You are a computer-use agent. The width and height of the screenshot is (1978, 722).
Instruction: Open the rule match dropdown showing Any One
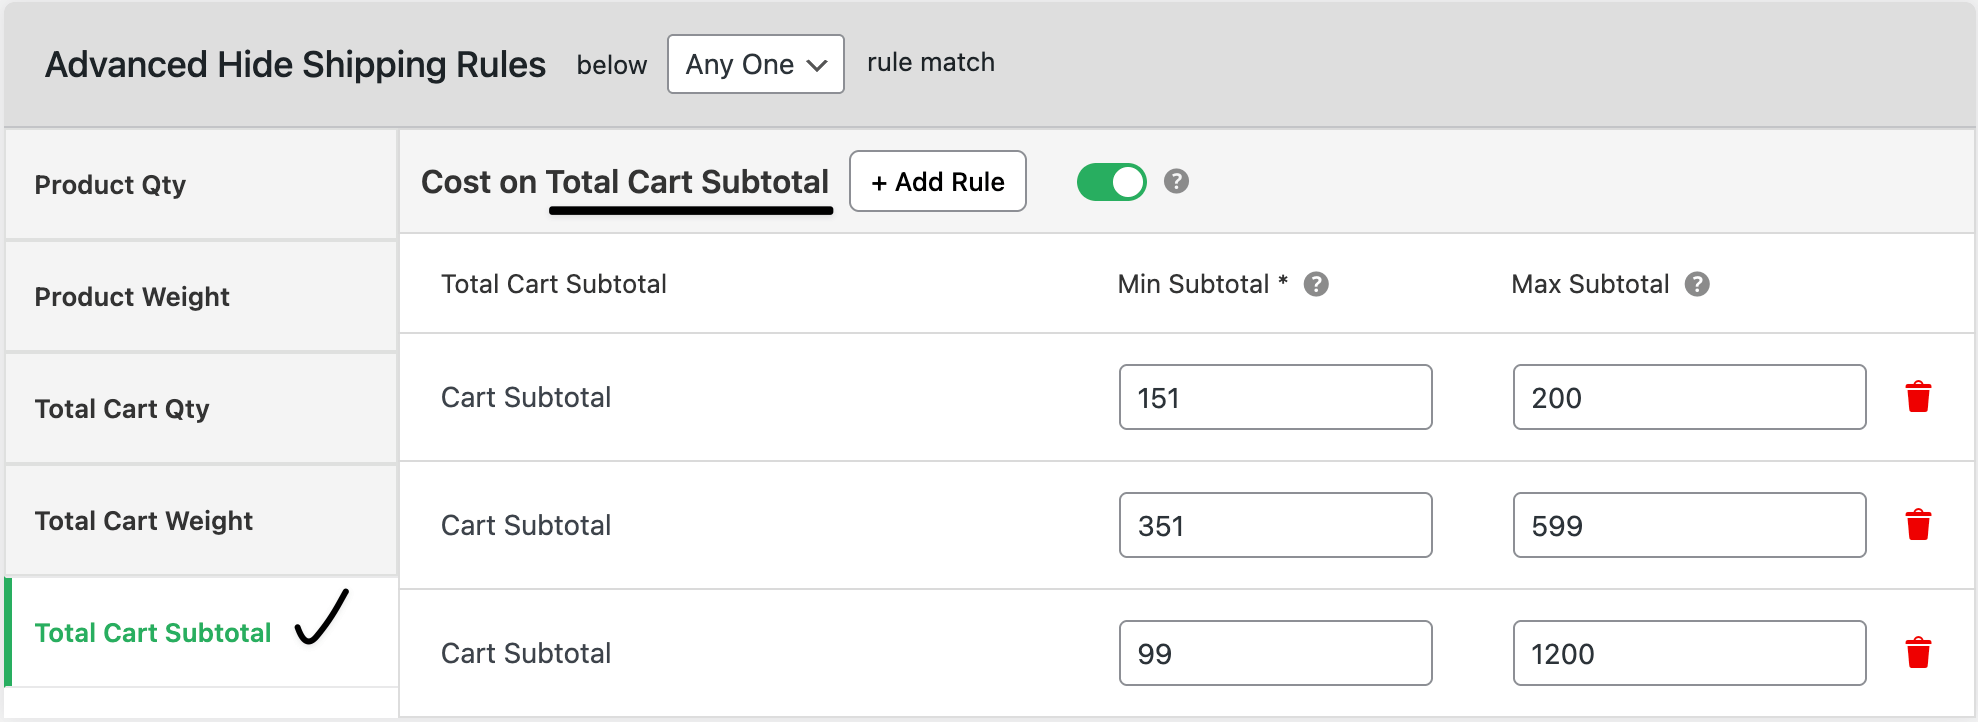coord(755,64)
